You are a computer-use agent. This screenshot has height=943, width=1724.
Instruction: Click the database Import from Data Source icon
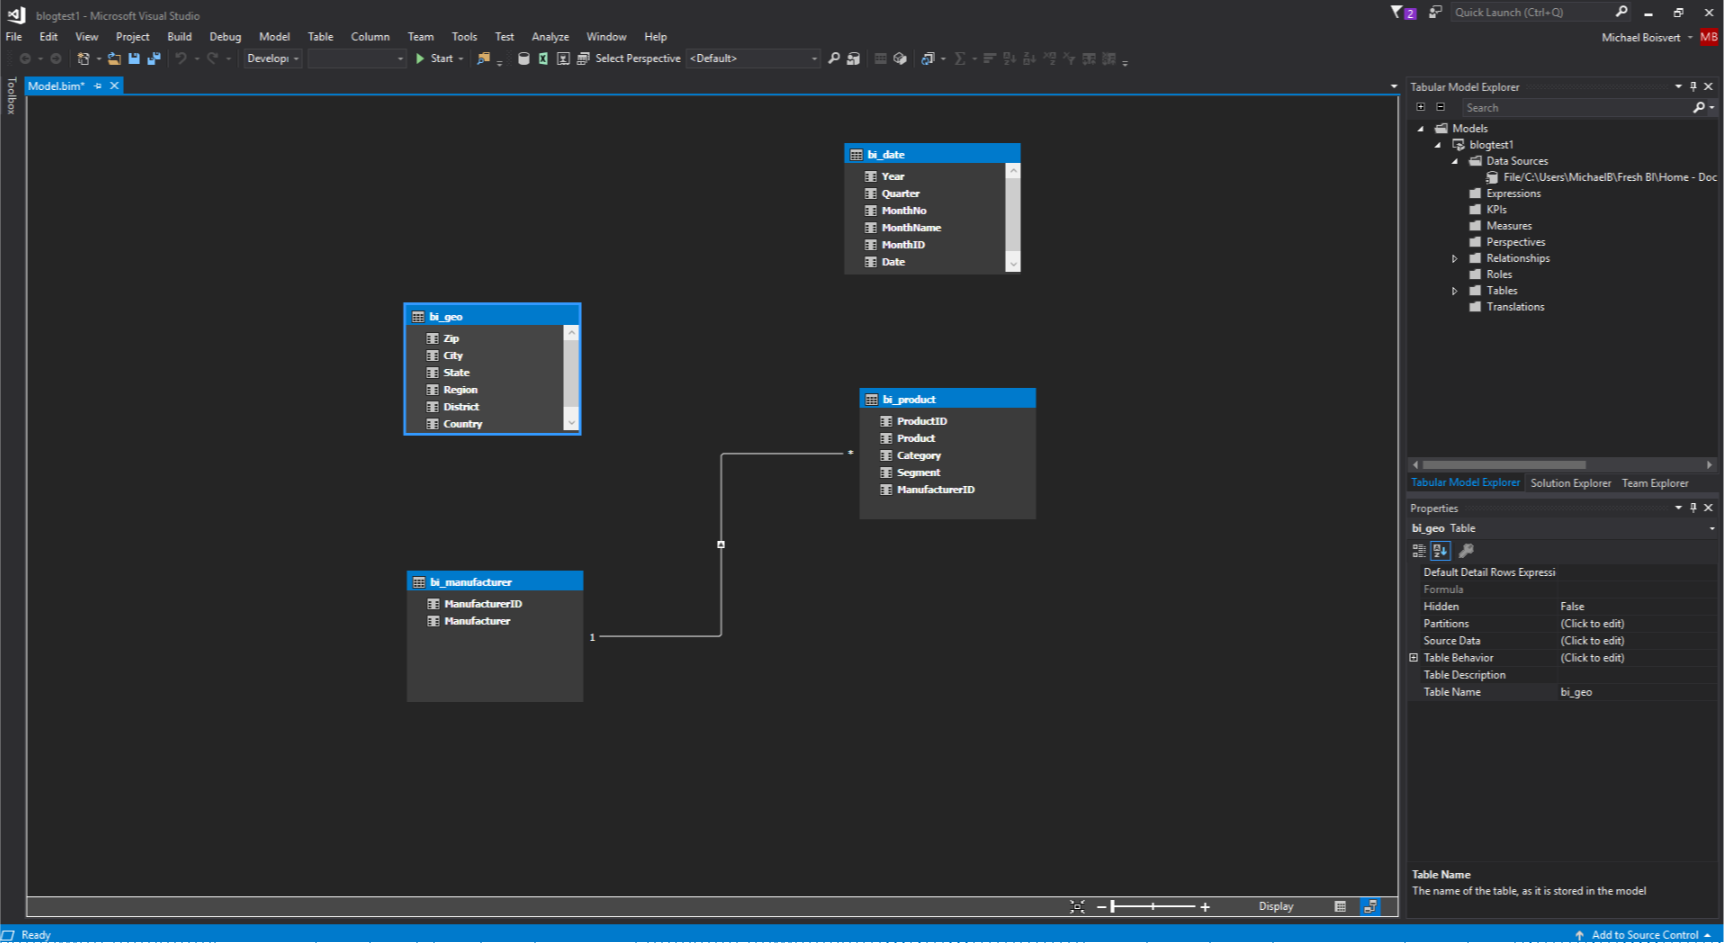(523, 59)
